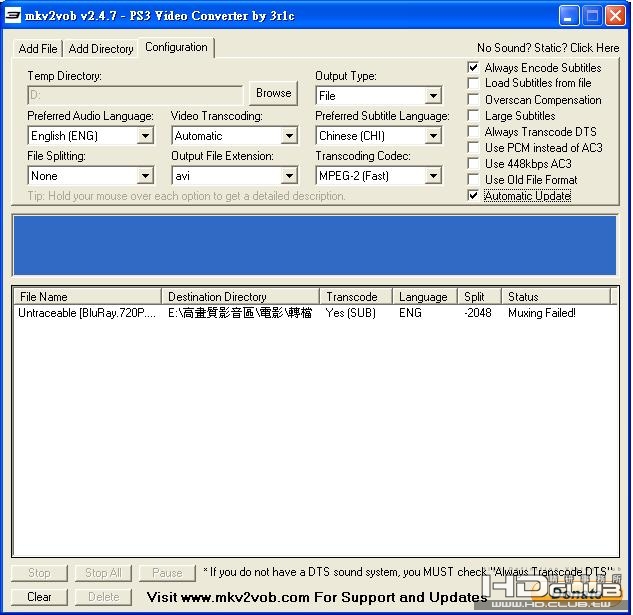Enable Overscan Compensation checkbox
Viewport: 633px width, 615px height.
click(473, 100)
